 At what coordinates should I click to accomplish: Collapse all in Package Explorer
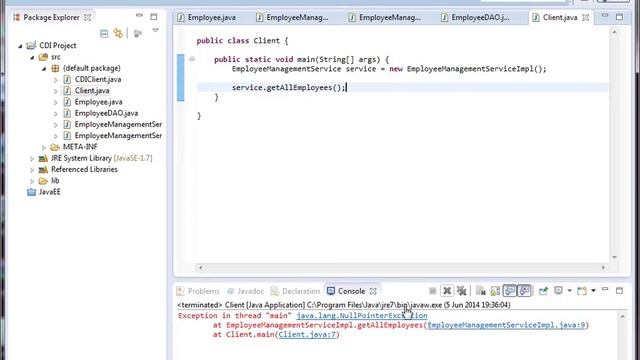point(104,33)
